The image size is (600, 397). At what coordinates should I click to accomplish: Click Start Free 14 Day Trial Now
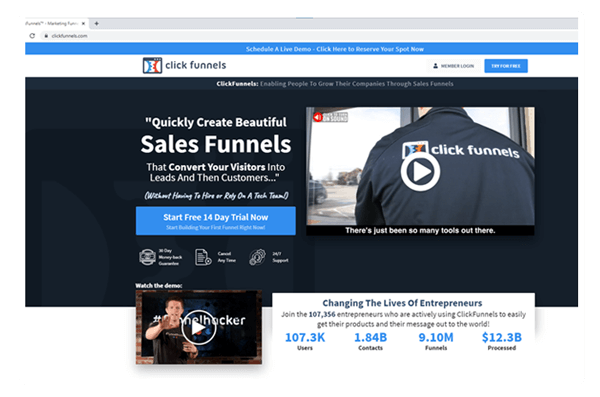click(x=216, y=221)
